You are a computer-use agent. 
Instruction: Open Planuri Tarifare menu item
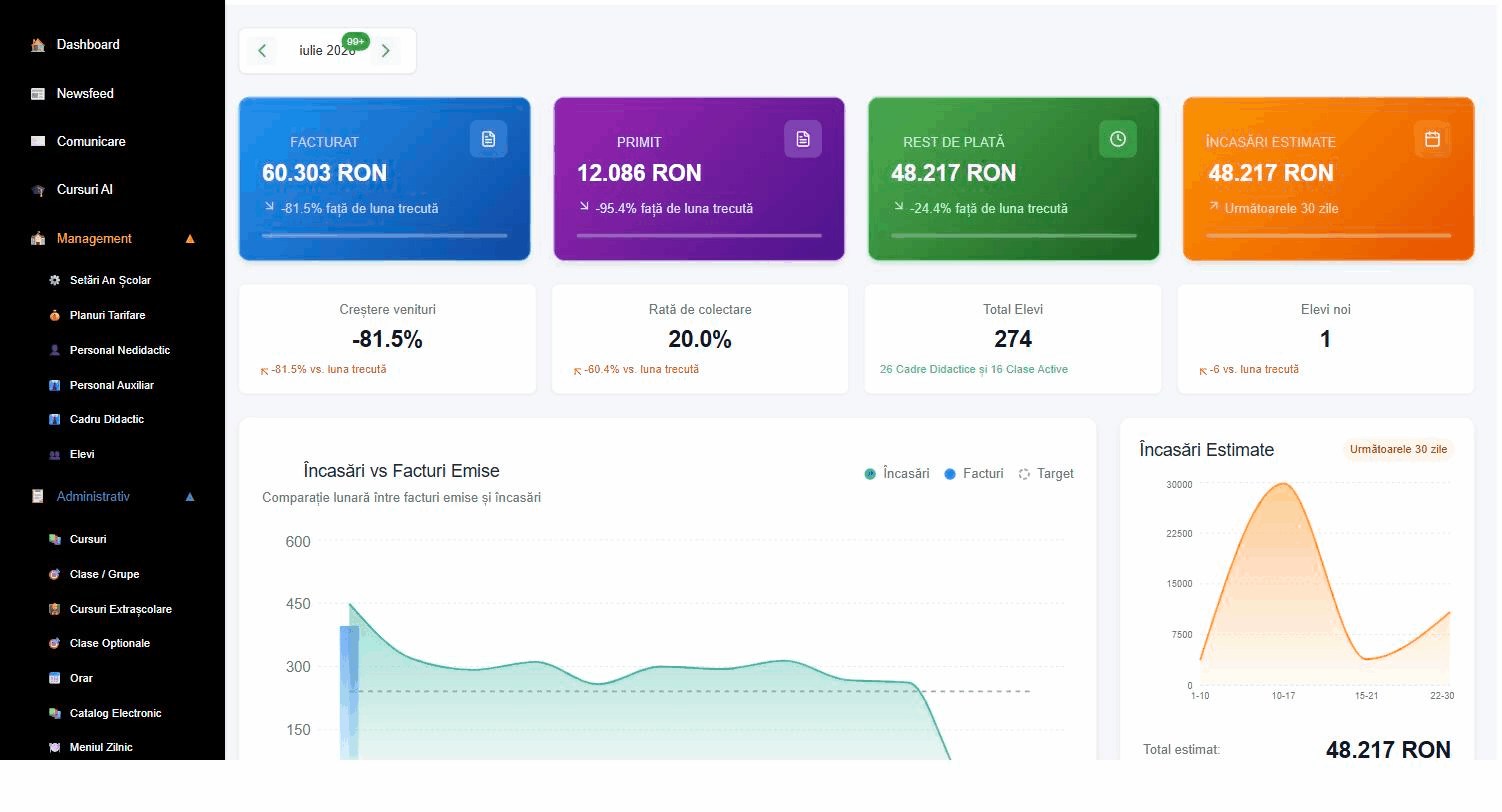point(107,316)
